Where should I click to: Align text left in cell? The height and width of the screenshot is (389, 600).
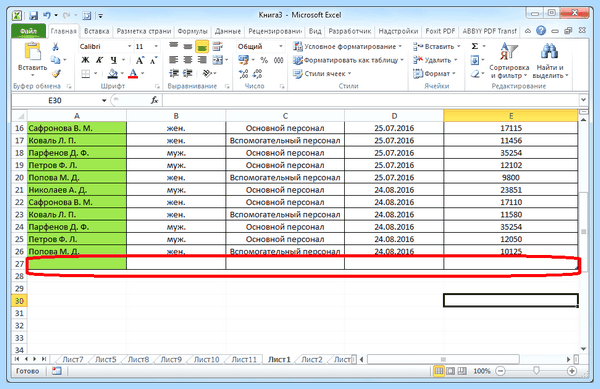point(174,60)
